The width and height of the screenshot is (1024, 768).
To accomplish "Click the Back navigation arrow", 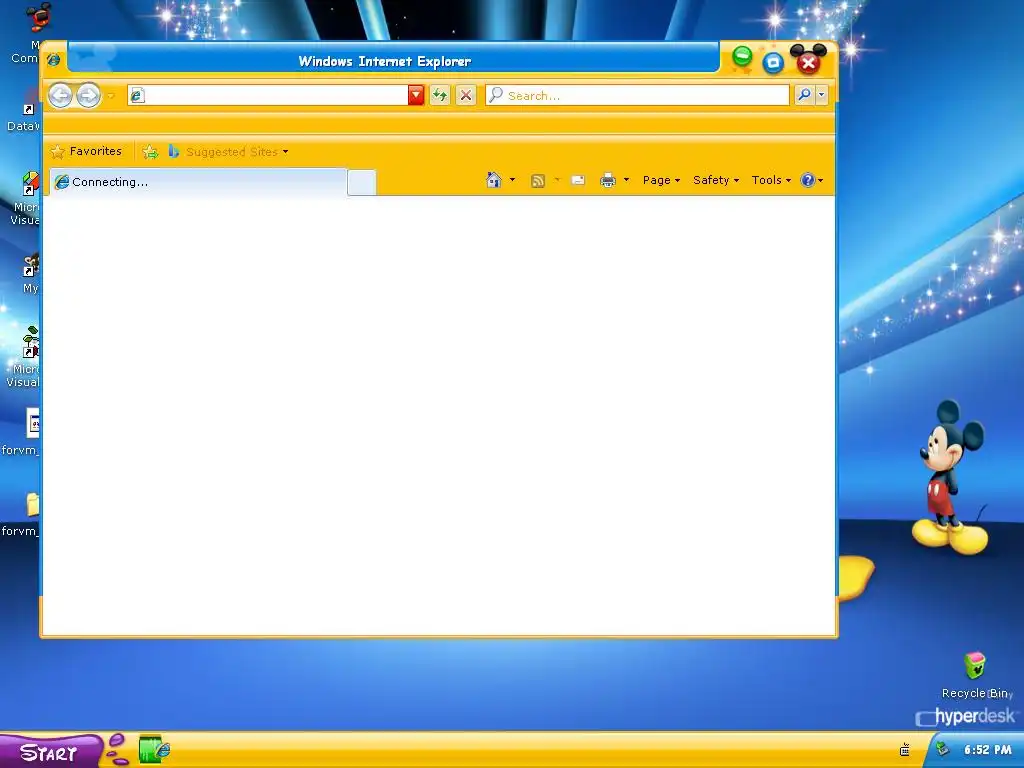I will pyautogui.click(x=60, y=96).
